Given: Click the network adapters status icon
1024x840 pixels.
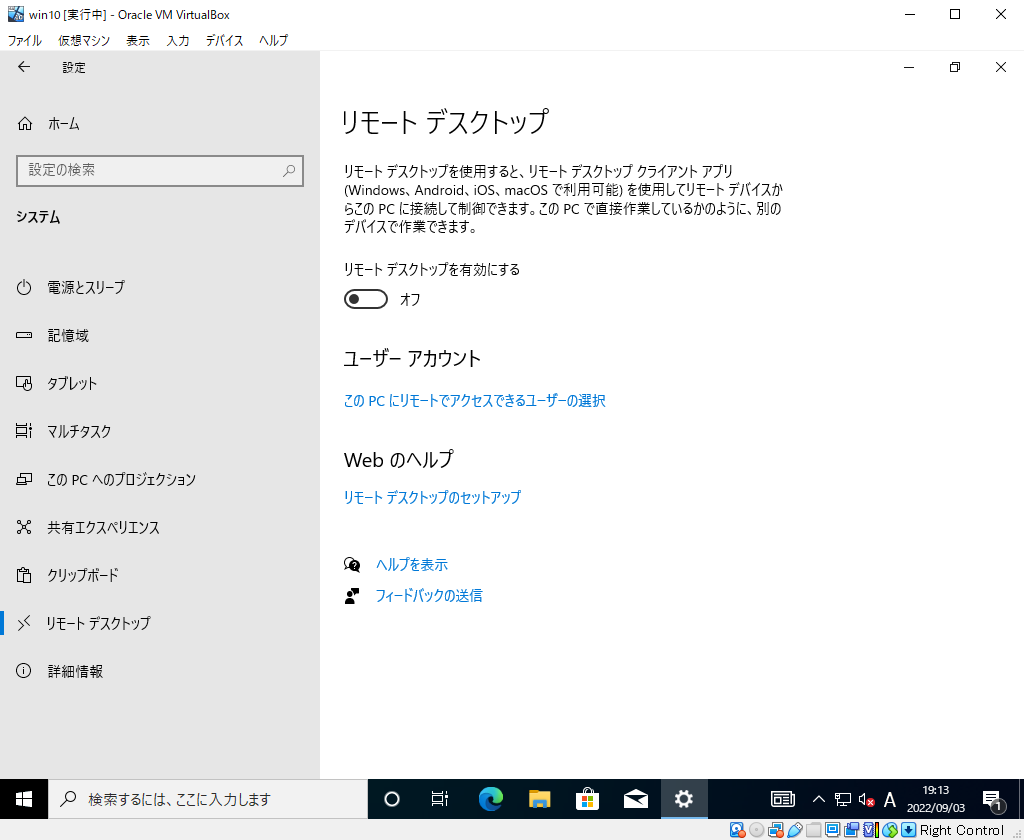Looking at the screenshot, I should [x=777, y=830].
